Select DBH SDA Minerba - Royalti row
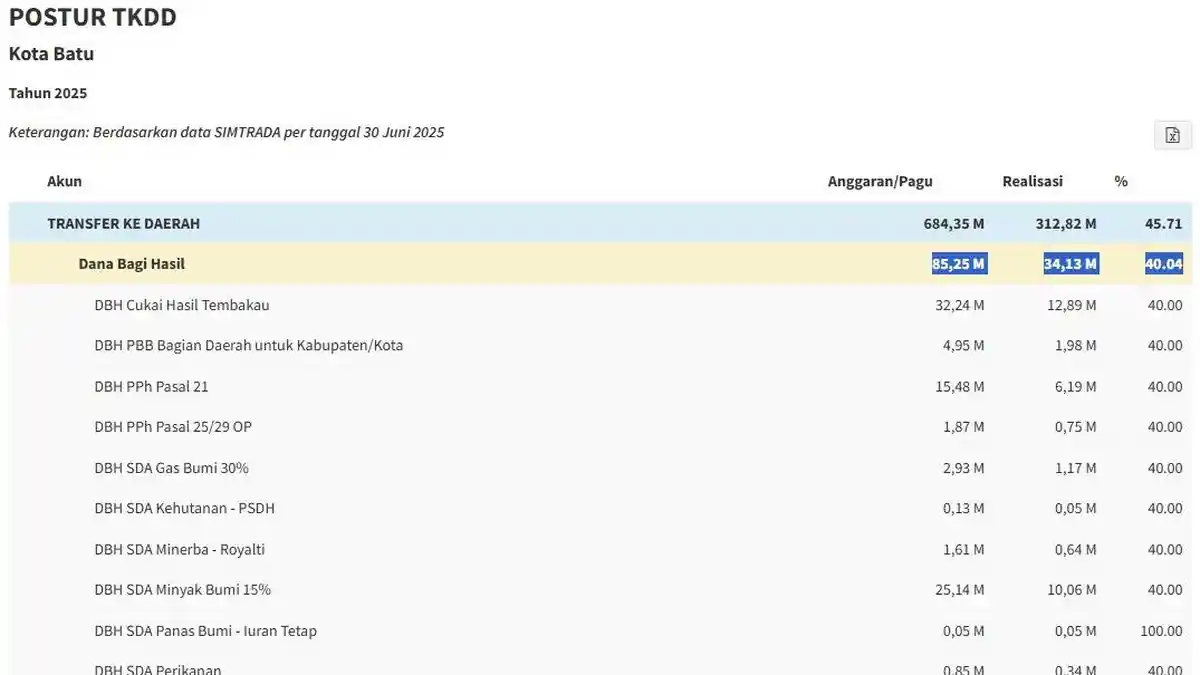The image size is (1200, 675). pyautogui.click(x=600, y=549)
